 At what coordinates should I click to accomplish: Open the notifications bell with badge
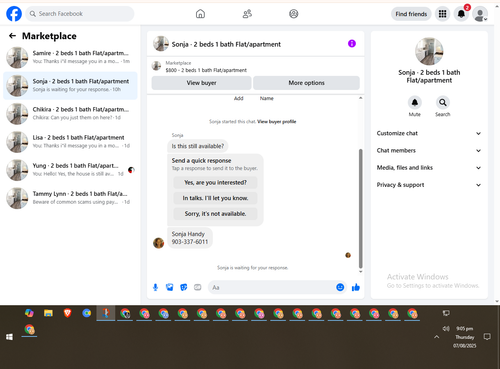[461, 14]
